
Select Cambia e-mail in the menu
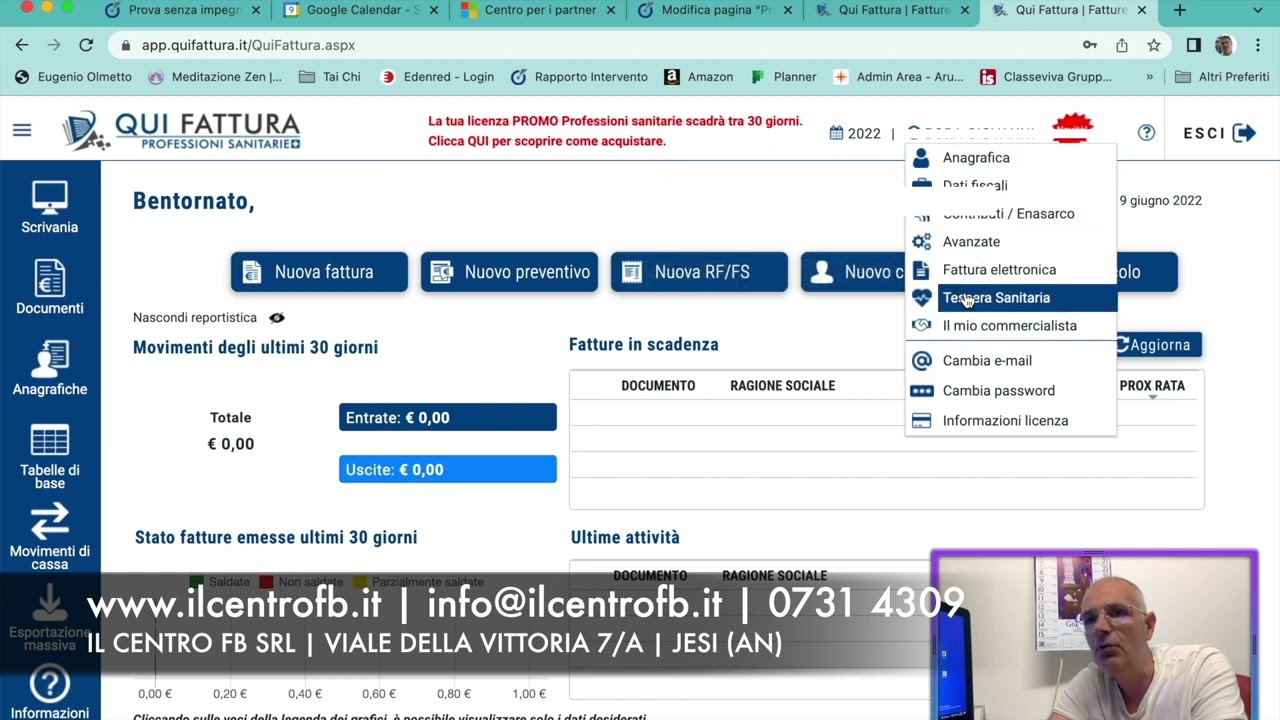[x=1011, y=361]
